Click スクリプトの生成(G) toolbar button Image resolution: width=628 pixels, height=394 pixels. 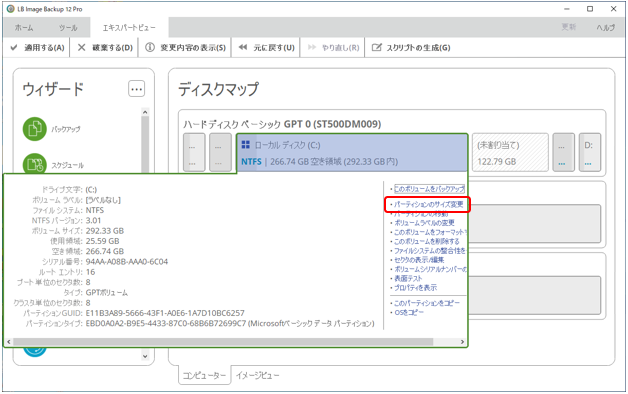click(x=411, y=48)
